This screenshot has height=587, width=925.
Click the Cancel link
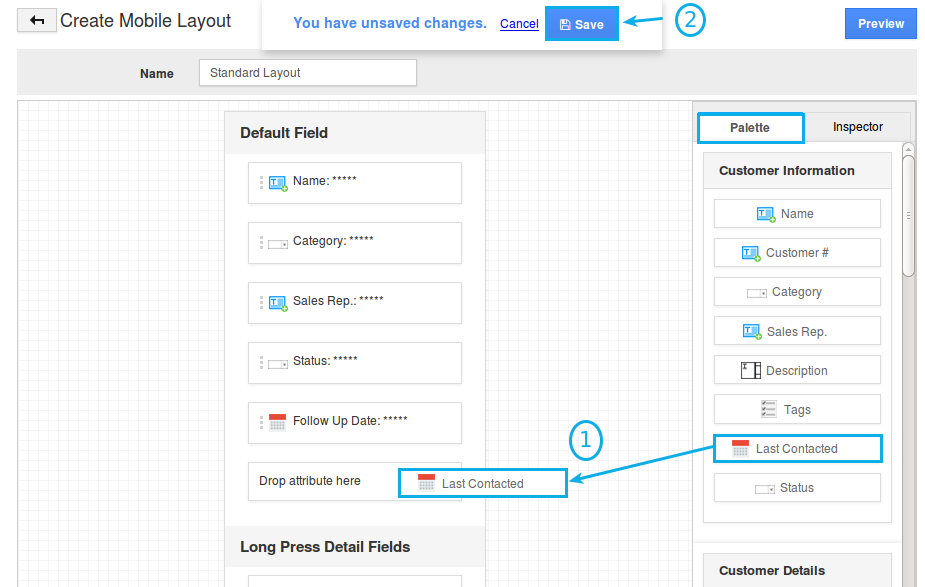click(519, 24)
